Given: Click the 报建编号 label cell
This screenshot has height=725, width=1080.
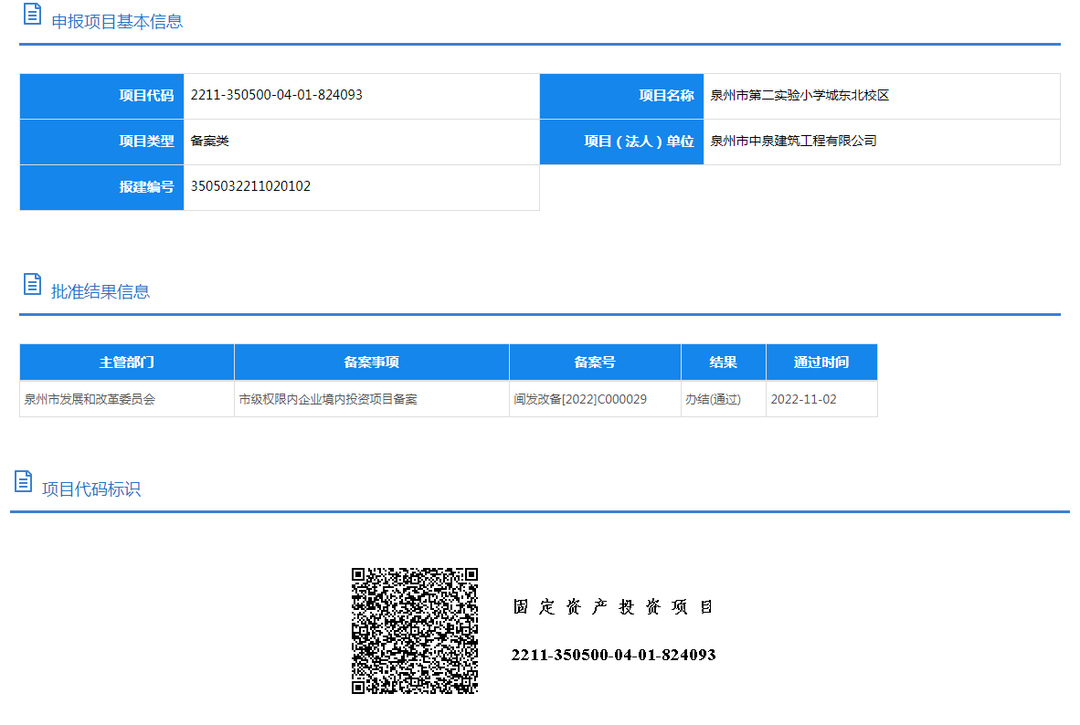Looking at the screenshot, I should [102, 187].
